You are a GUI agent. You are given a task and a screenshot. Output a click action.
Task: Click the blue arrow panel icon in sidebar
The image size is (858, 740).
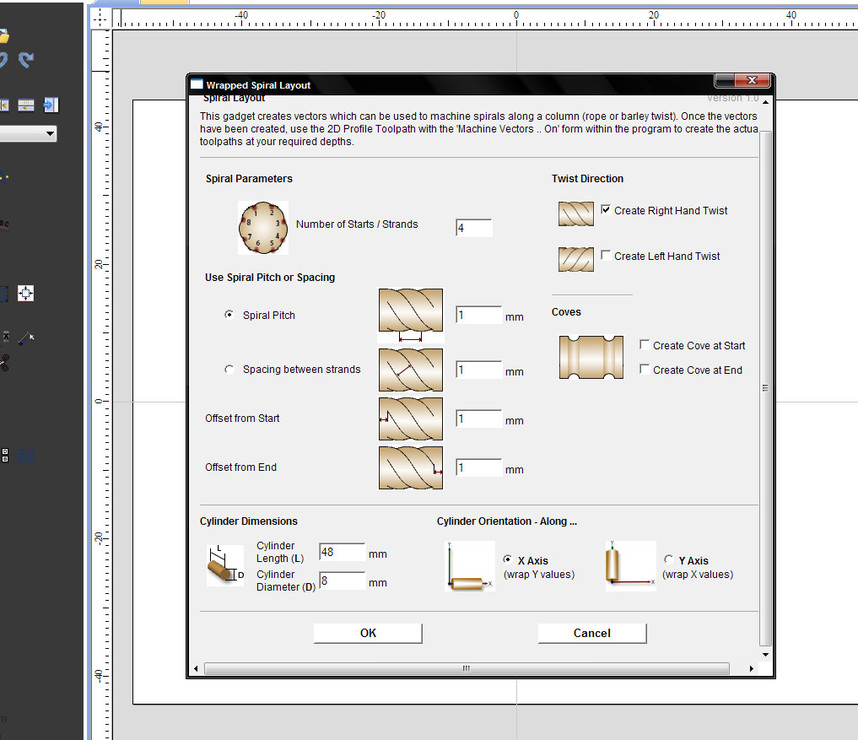[50, 105]
